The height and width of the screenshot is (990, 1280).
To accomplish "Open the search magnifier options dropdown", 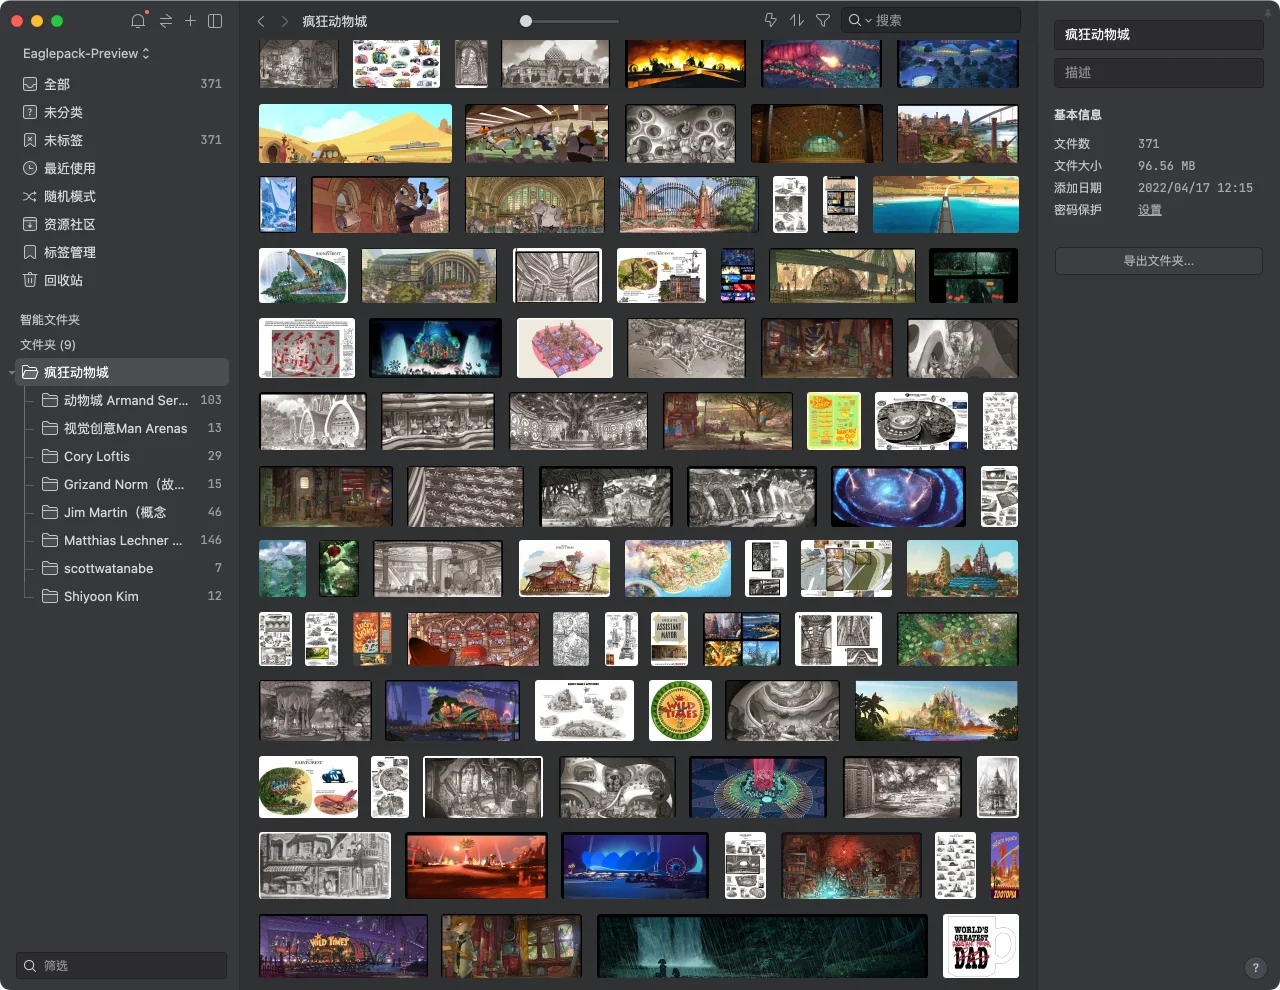I will click(859, 20).
